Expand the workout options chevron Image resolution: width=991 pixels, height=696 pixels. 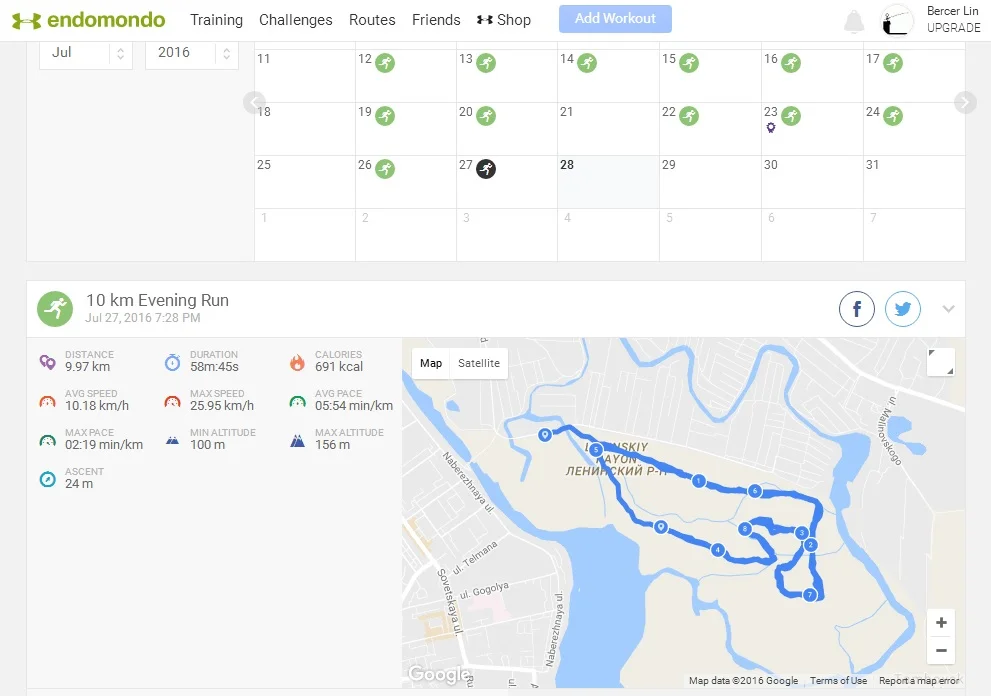[x=948, y=309]
